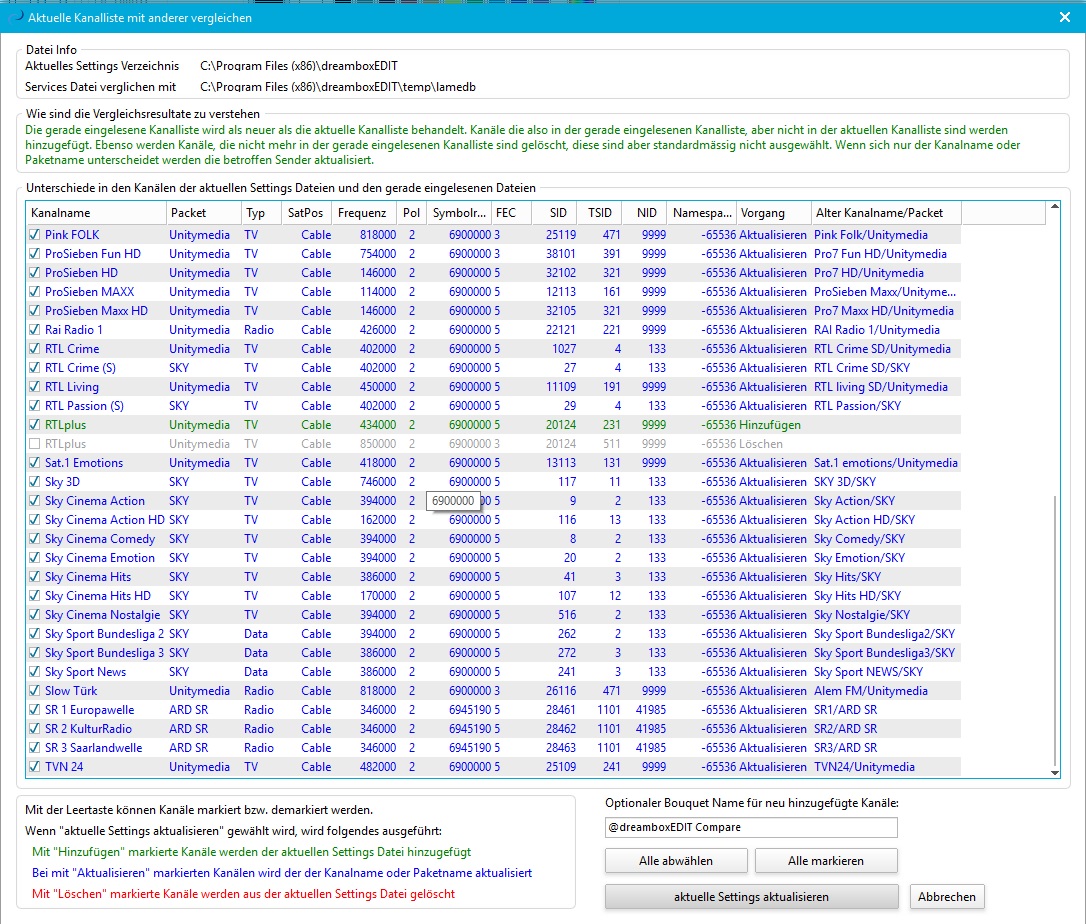Cancel with the Abbrechen button
1086x924 pixels.
pyautogui.click(x=947, y=897)
